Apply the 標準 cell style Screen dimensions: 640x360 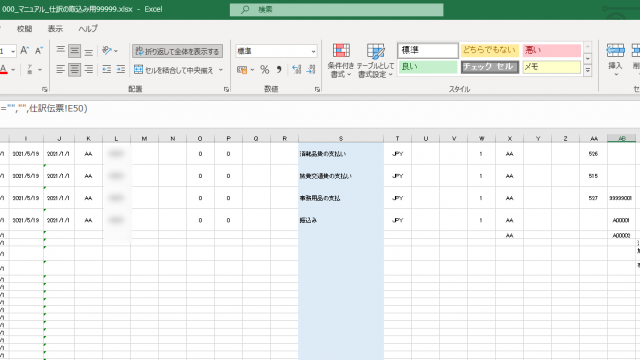(x=428, y=50)
